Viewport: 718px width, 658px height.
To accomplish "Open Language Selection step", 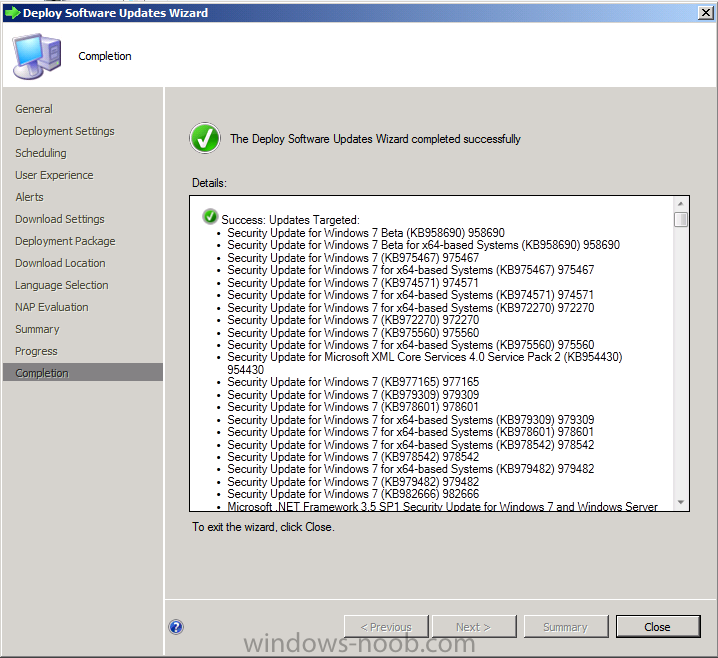I will click(61, 285).
